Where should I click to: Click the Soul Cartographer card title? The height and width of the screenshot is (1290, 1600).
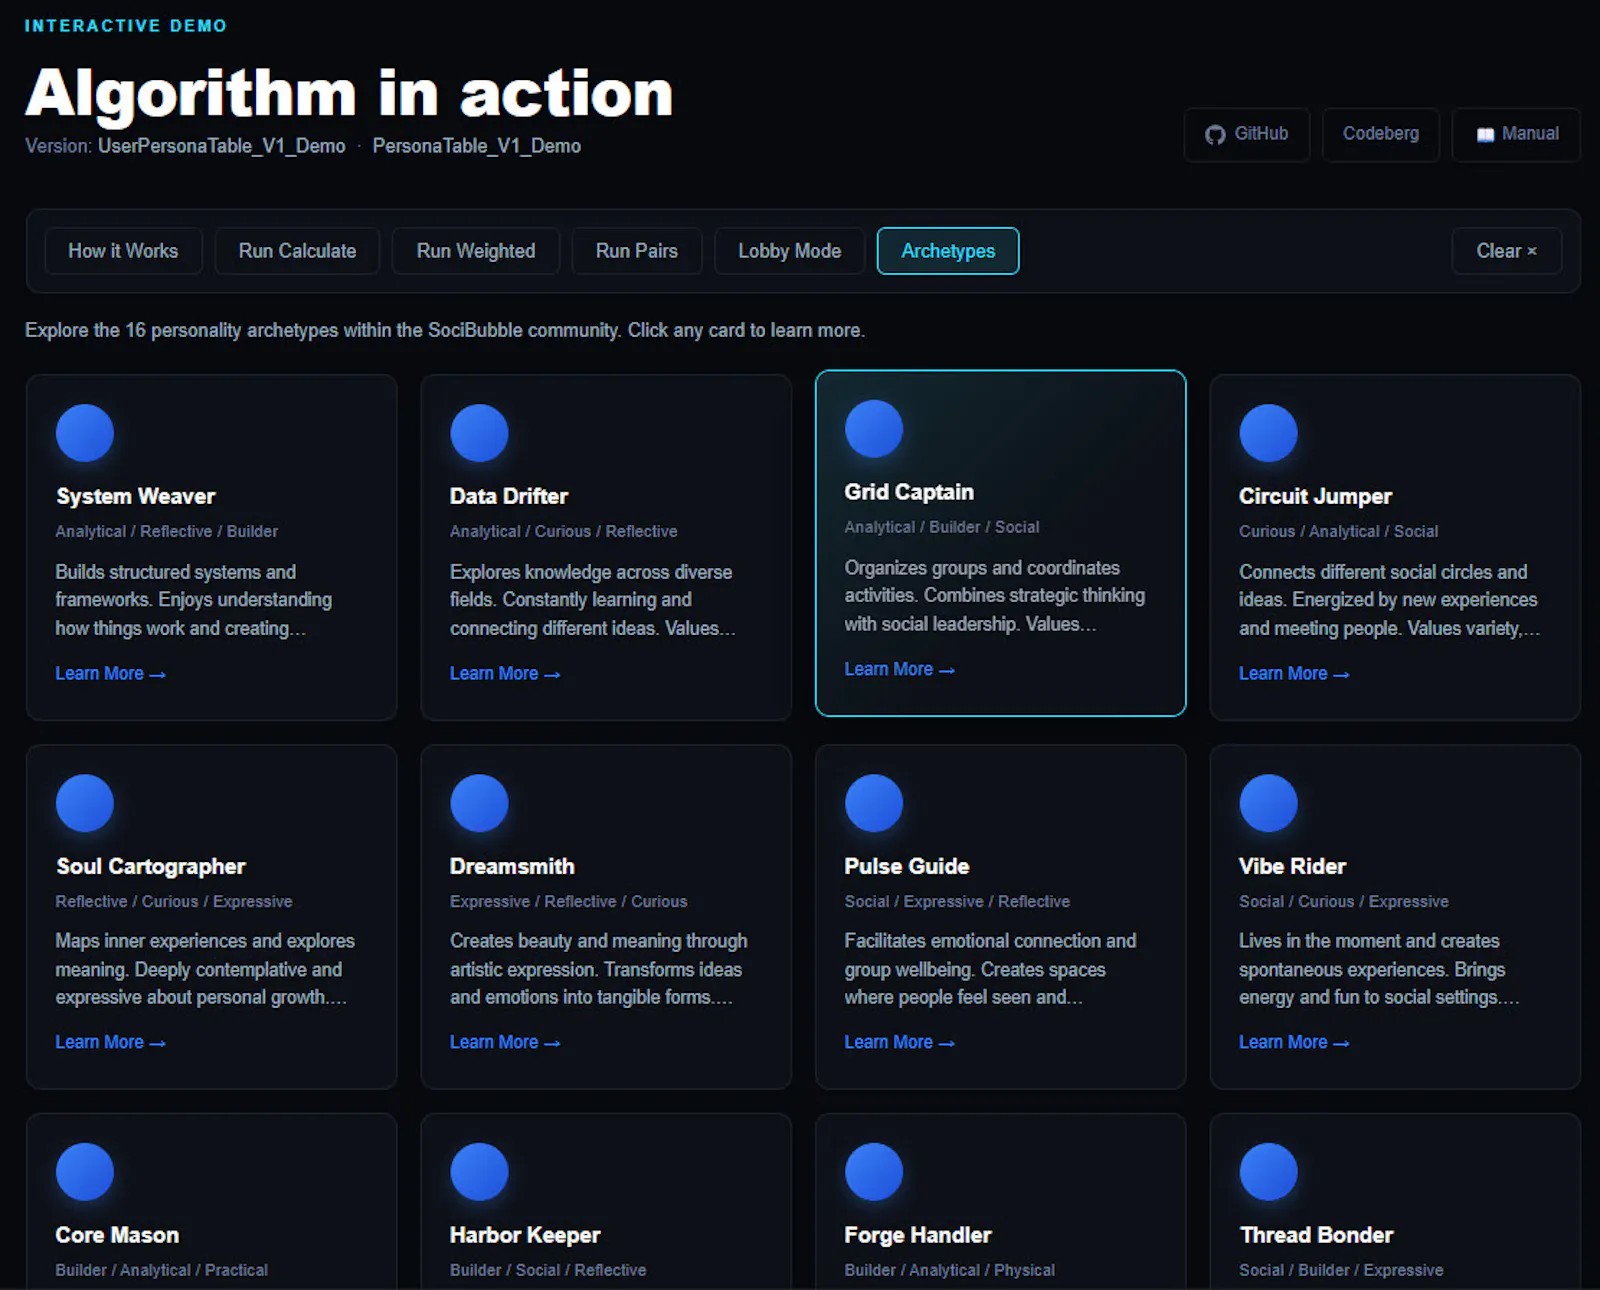pos(151,866)
